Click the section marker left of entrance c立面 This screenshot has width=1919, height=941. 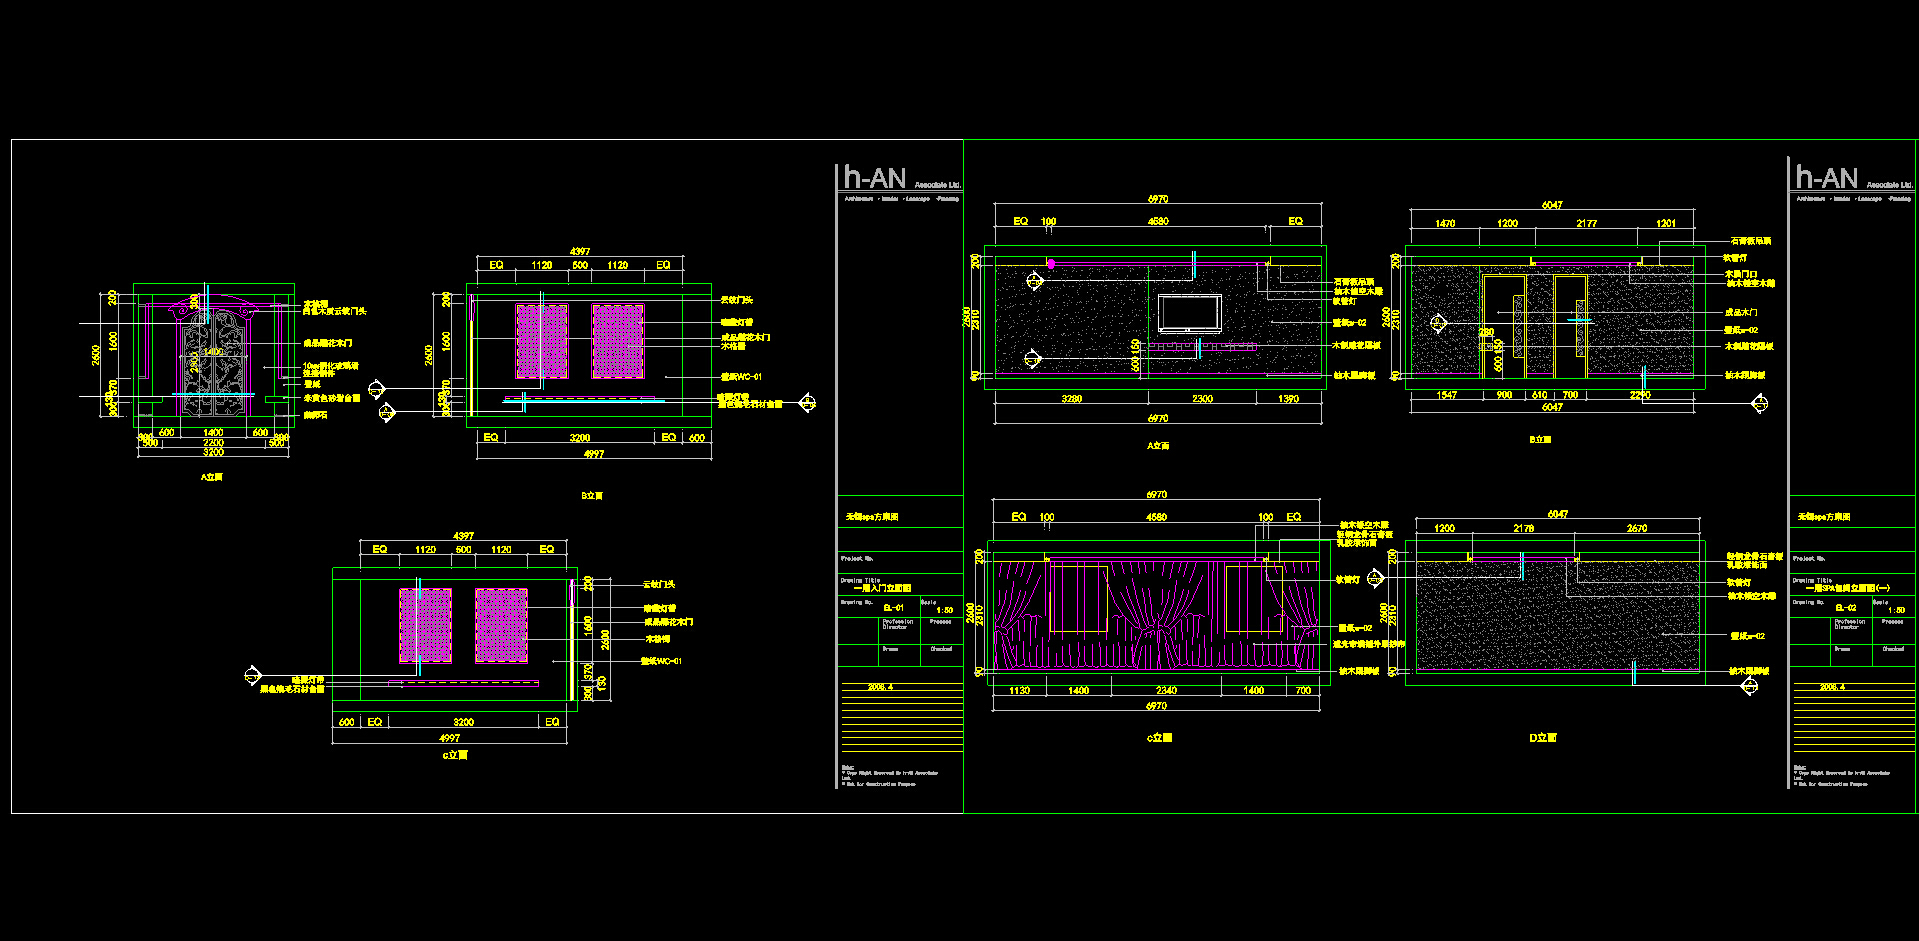253,676
